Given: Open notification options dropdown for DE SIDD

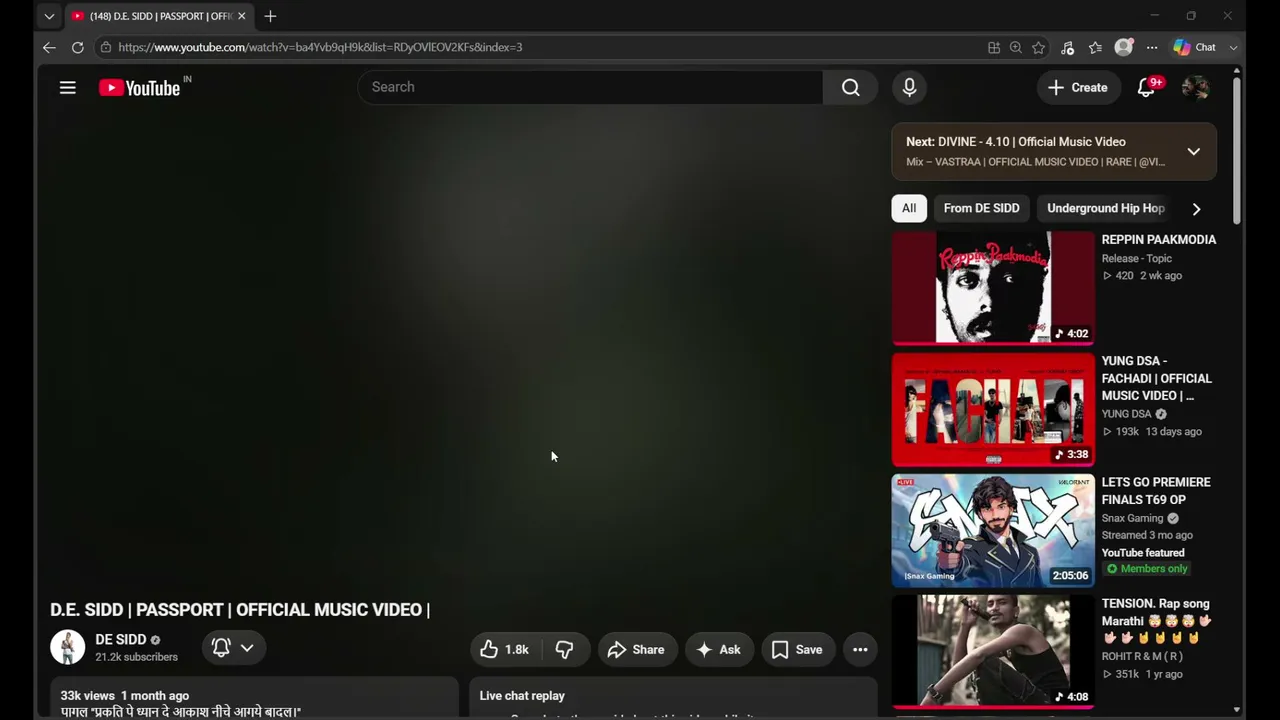Looking at the screenshot, I should pyautogui.click(x=234, y=648).
